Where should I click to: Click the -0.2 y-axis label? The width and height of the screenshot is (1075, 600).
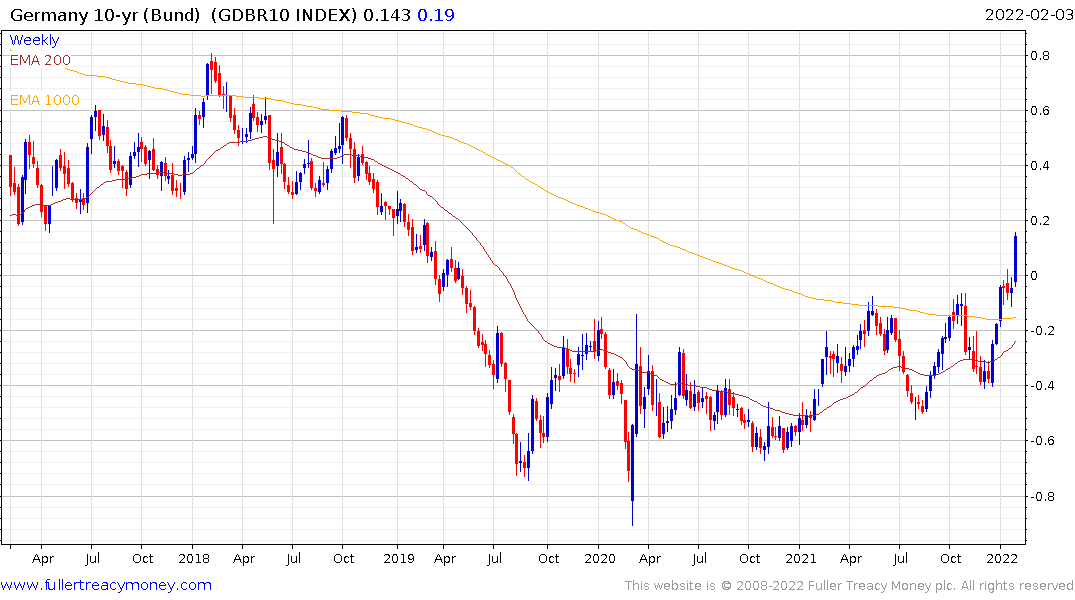click(x=1043, y=331)
